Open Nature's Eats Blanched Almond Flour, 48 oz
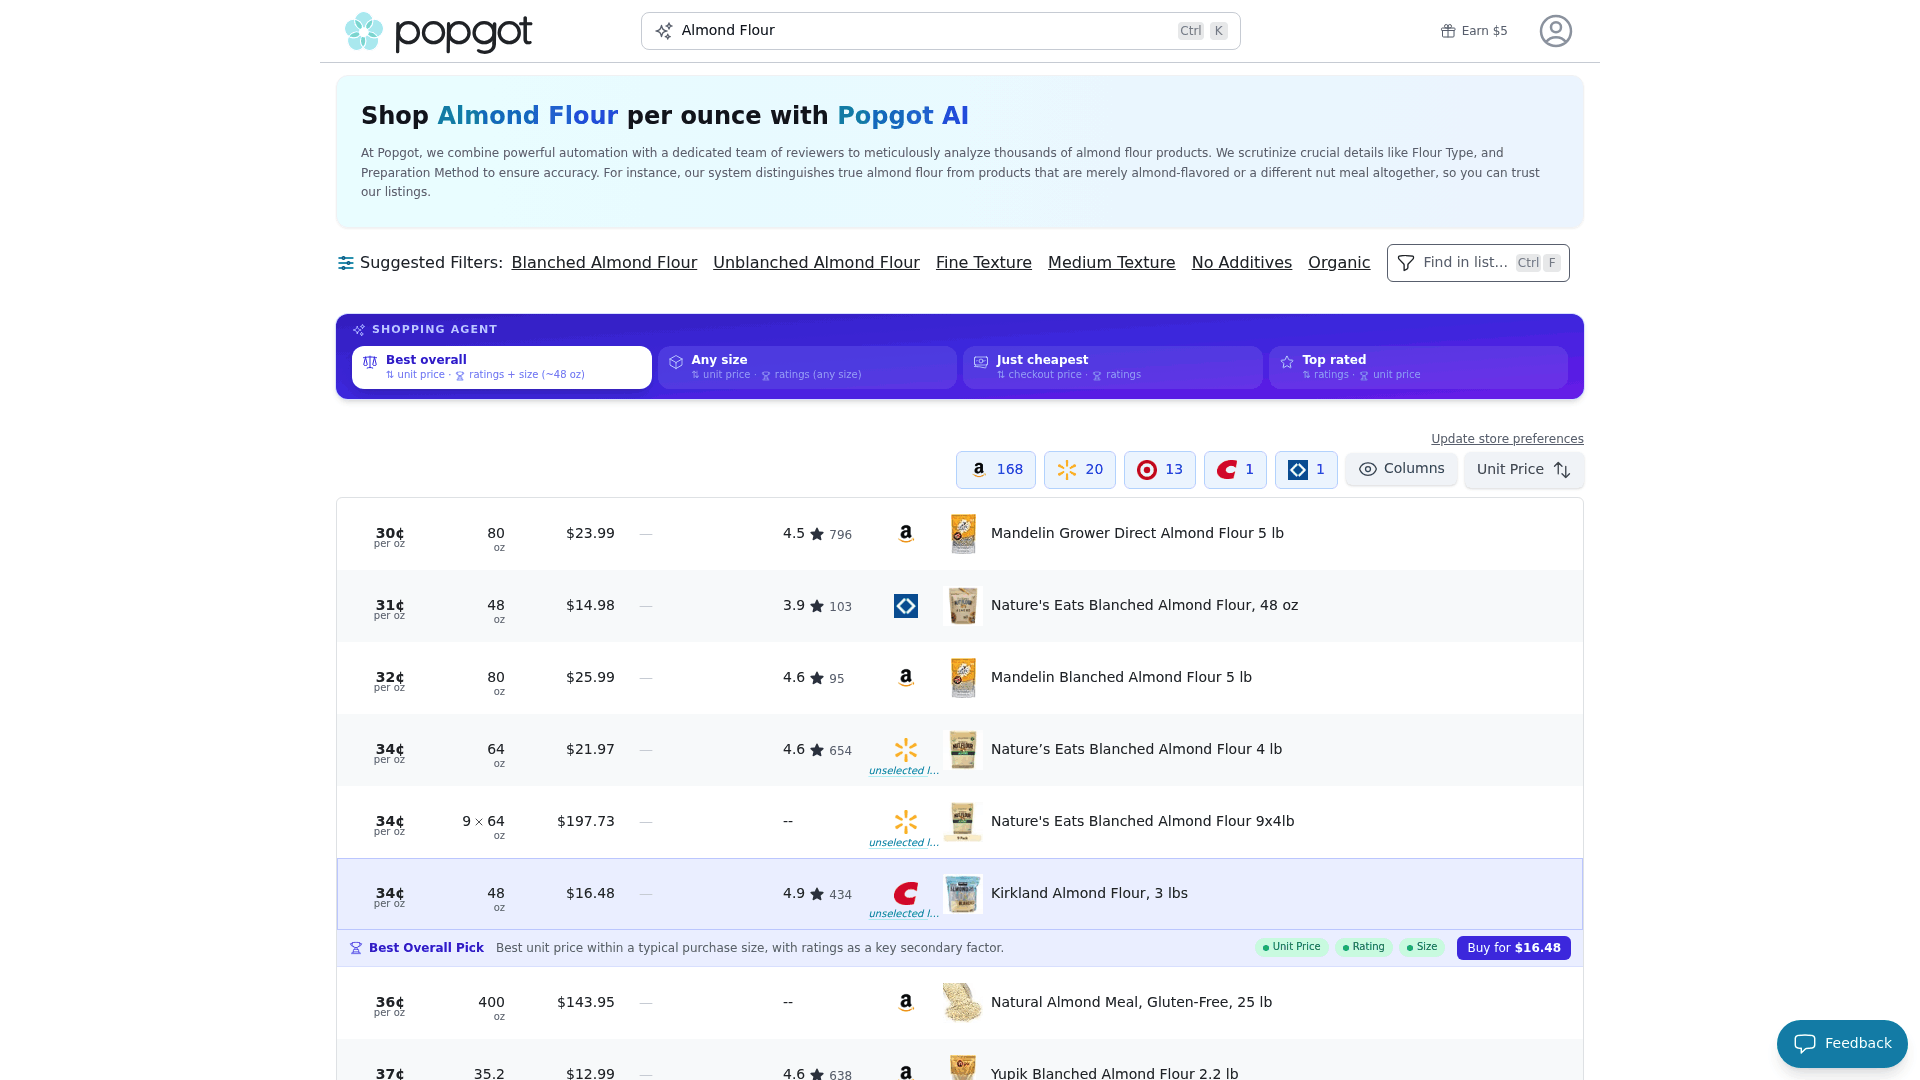This screenshot has height=1080, width=1920. (x=1144, y=605)
